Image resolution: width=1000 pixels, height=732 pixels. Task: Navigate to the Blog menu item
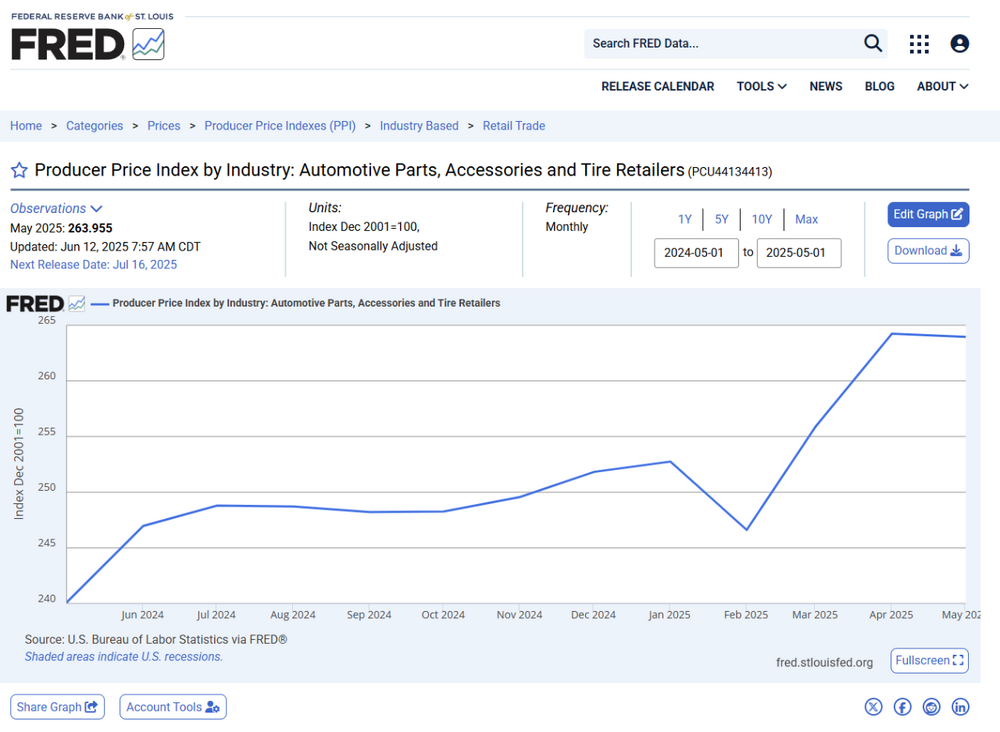tap(879, 87)
